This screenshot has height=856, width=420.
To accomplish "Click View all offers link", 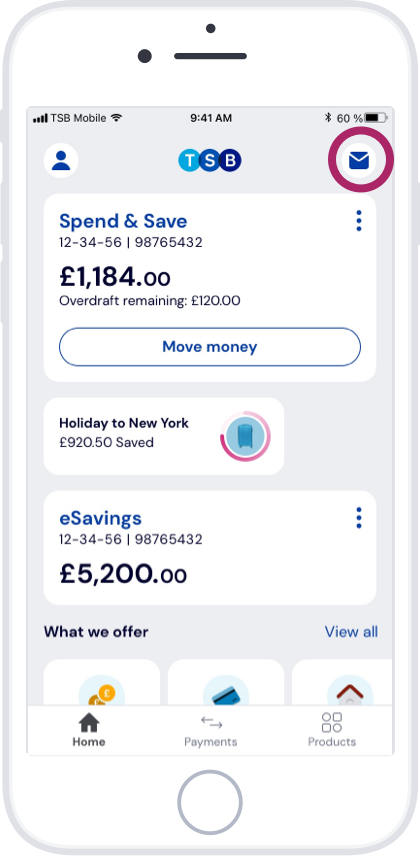I will point(351,632).
